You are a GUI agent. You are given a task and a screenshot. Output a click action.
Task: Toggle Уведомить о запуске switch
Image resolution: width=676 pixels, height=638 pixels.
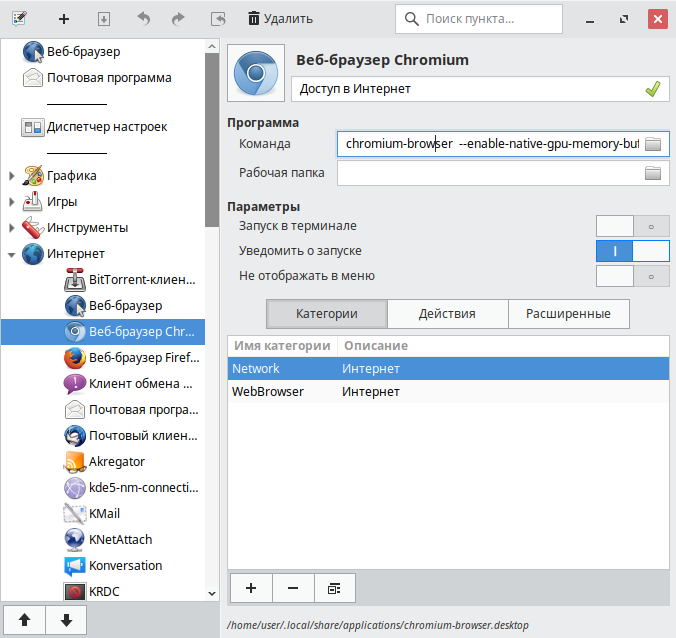pyautogui.click(x=632, y=251)
